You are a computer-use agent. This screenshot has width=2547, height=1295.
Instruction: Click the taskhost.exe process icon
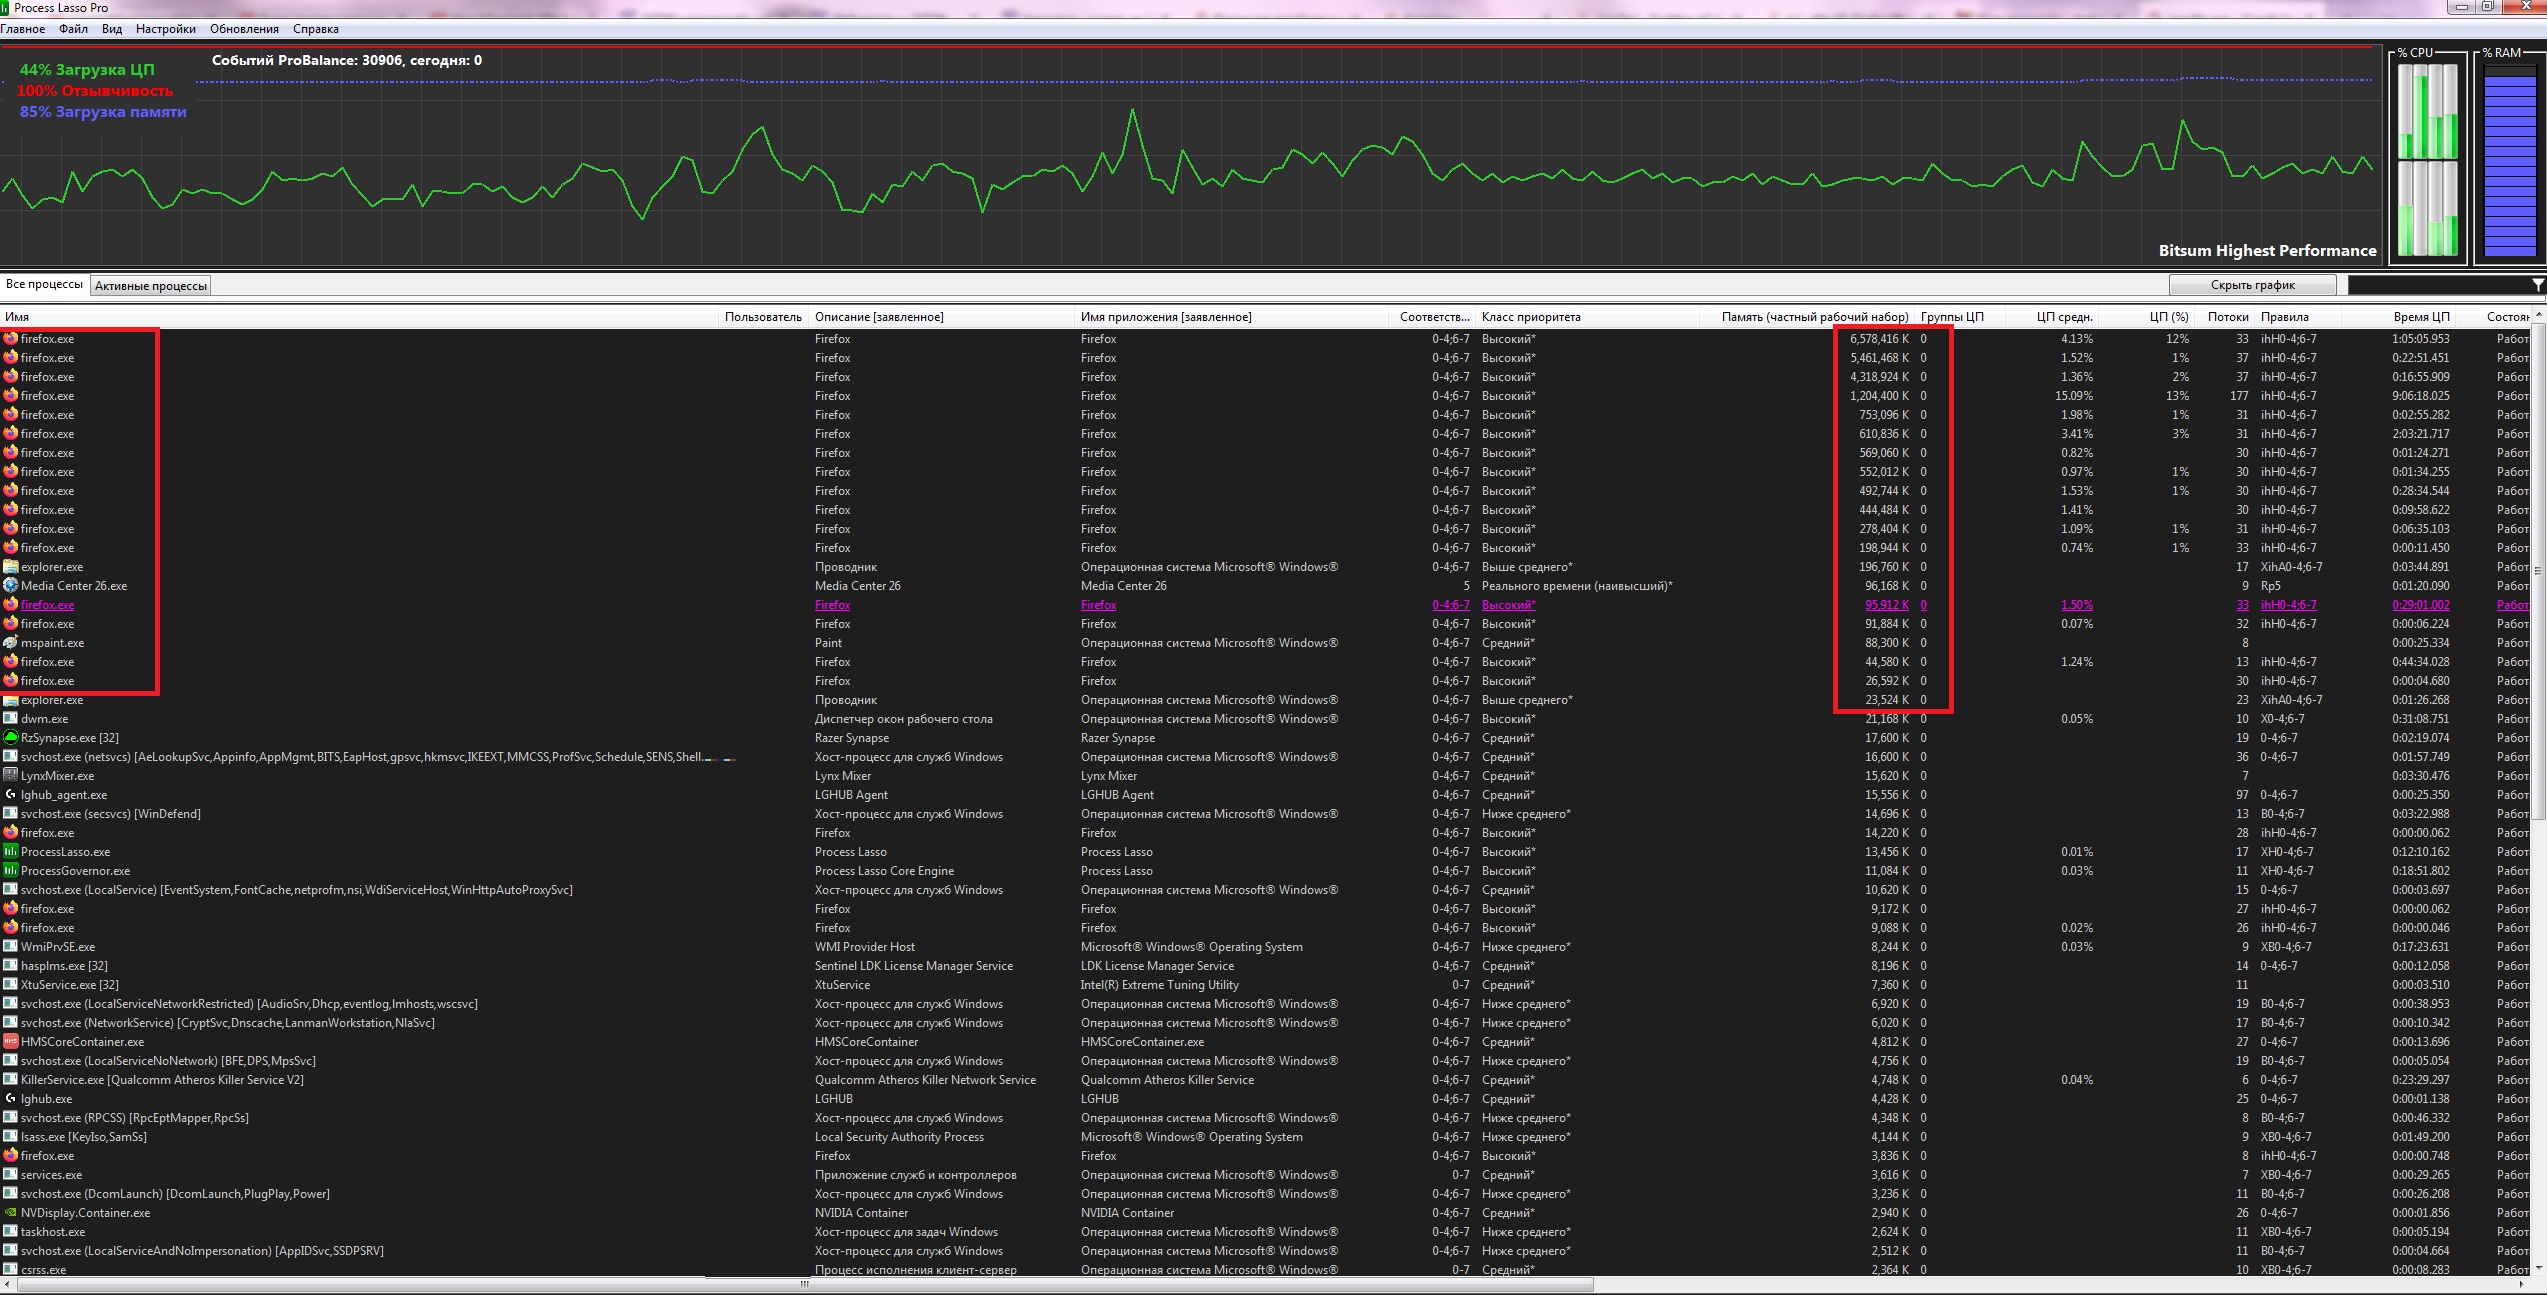(x=11, y=1232)
